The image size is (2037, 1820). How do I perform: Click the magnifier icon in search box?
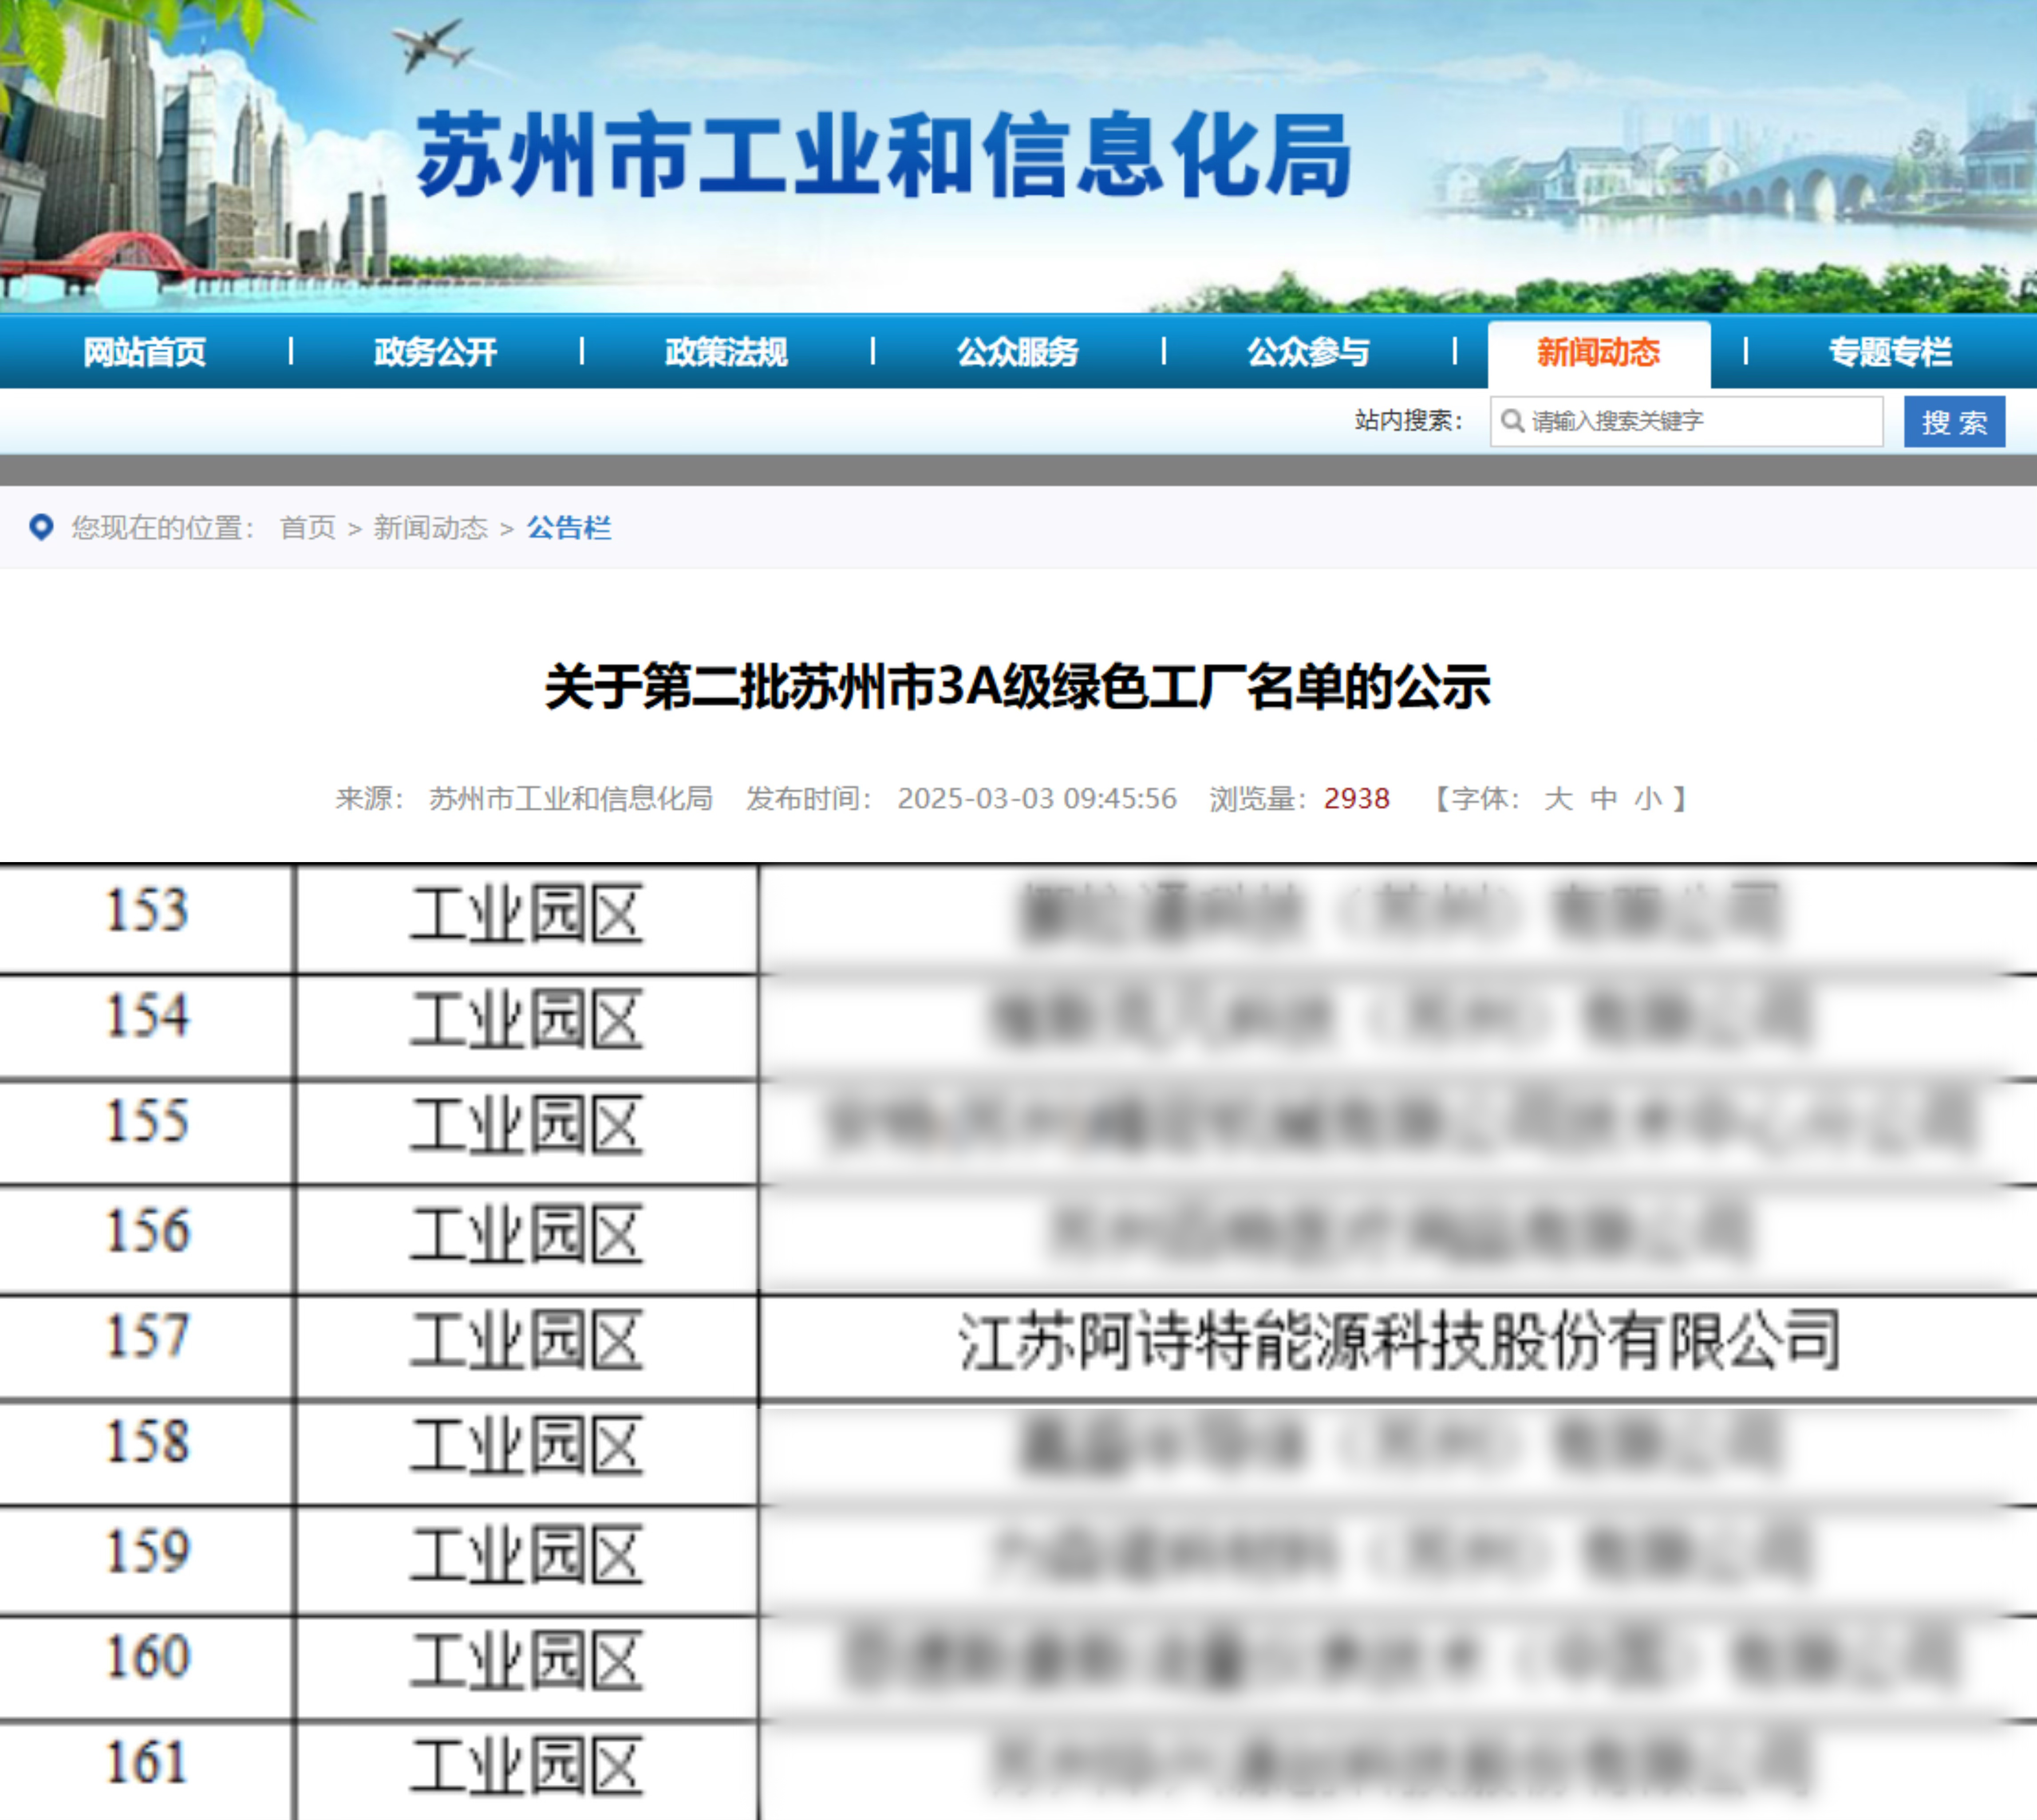(1513, 421)
